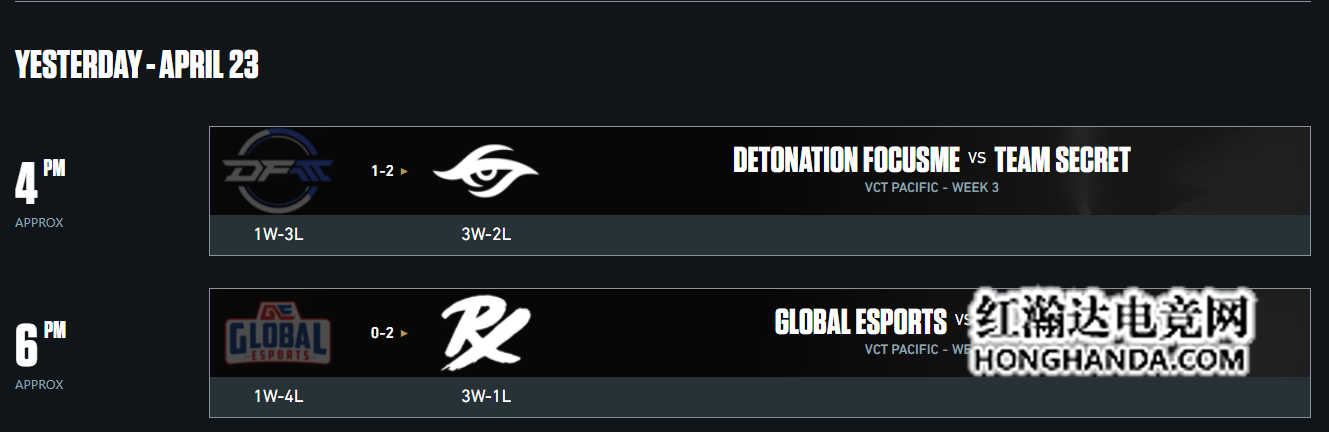1329x432 pixels.
Task: Click the 6 PM approx time label
Action: tap(40, 355)
